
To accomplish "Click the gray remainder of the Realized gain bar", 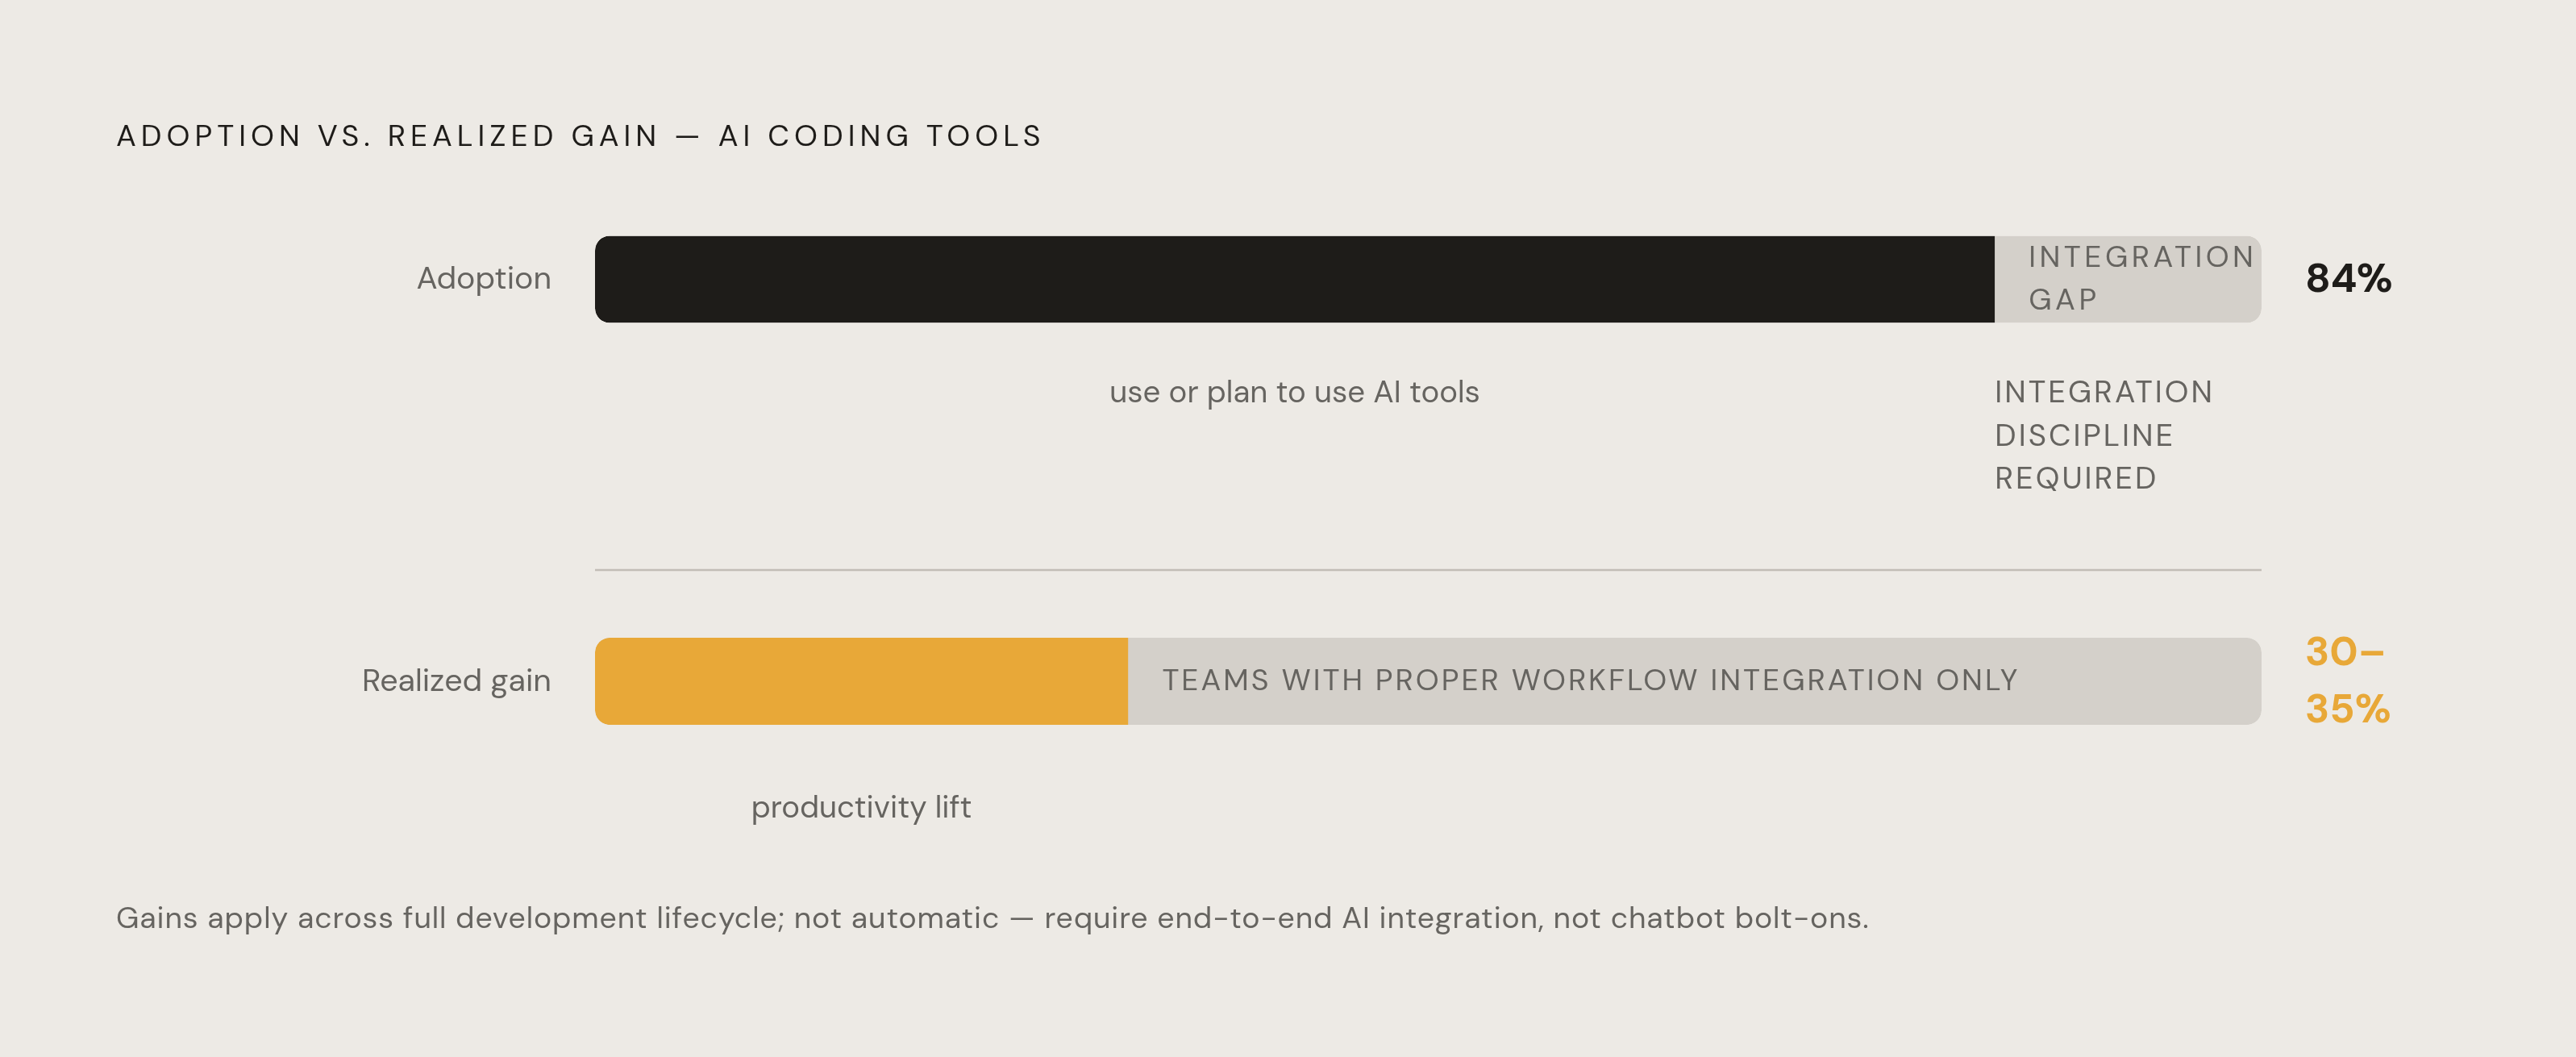I will tap(1694, 681).
